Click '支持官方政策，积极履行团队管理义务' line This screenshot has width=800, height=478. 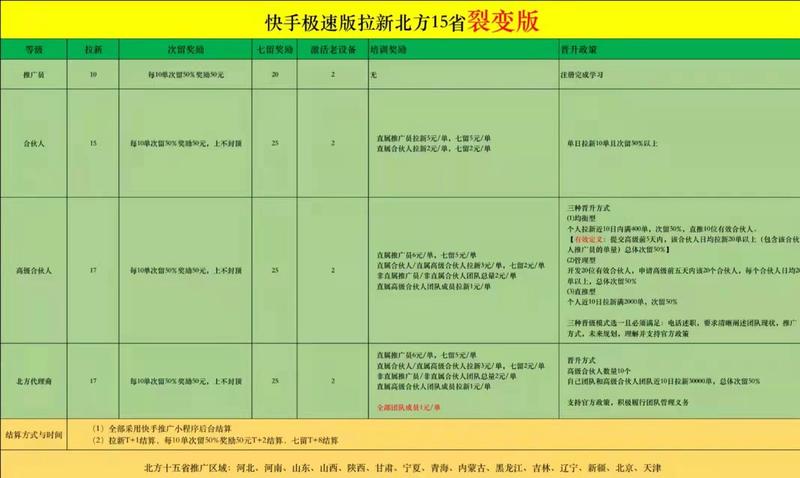628,402
